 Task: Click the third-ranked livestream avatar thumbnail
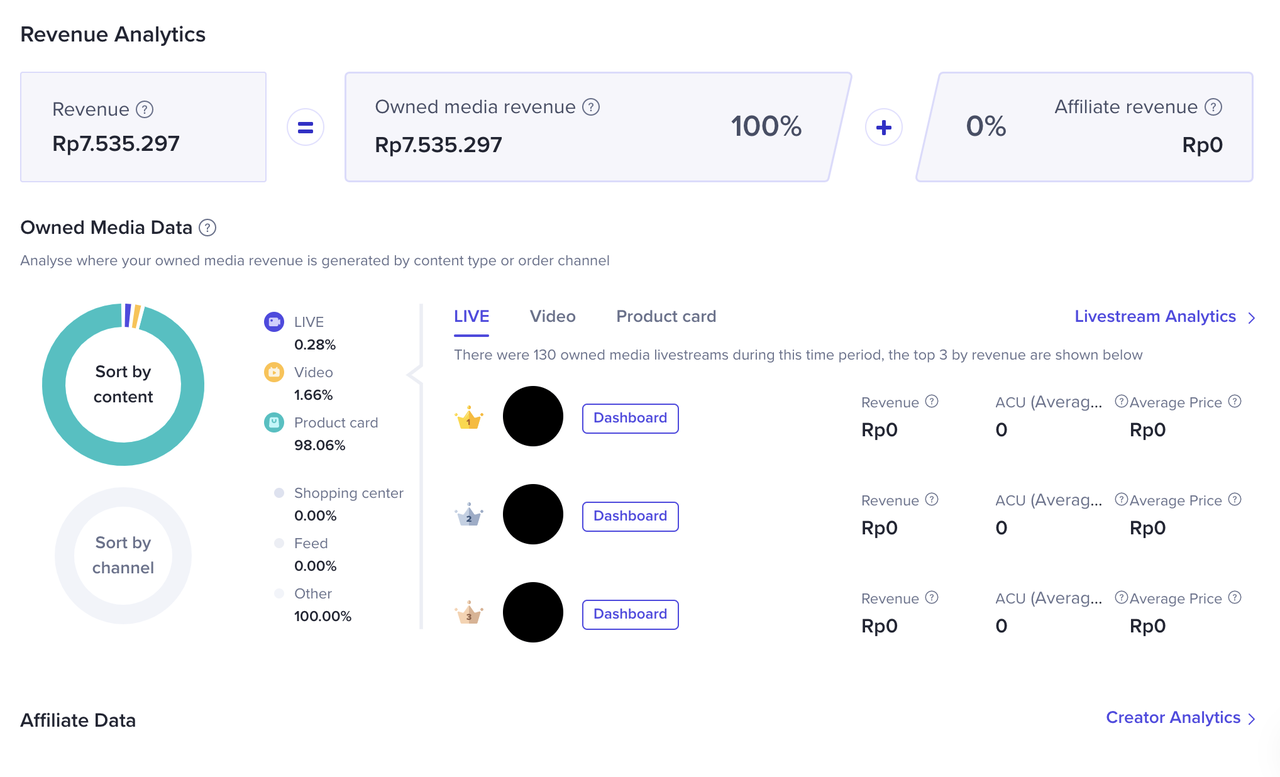pyautogui.click(x=533, y=613)
